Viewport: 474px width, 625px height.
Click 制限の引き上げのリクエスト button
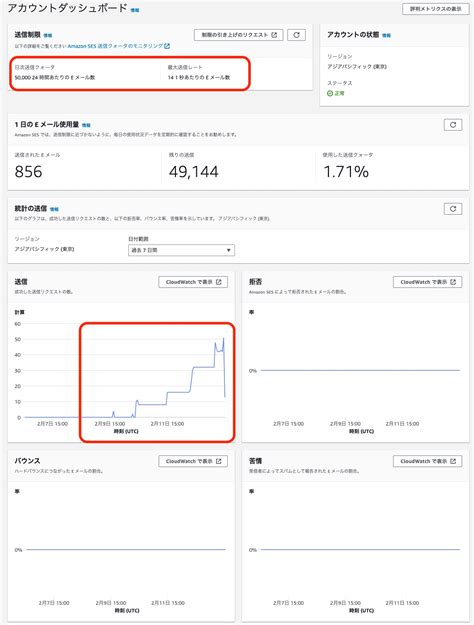(239, 35)
